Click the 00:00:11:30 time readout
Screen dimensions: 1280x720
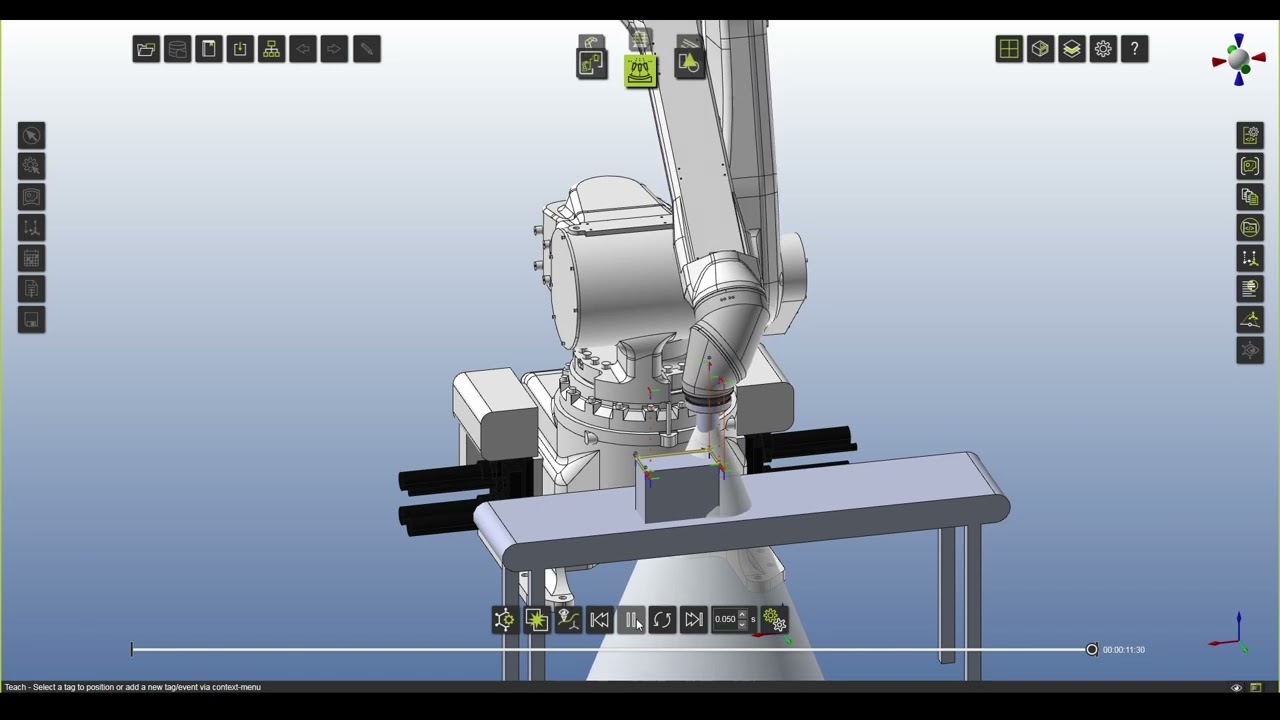1124,650
